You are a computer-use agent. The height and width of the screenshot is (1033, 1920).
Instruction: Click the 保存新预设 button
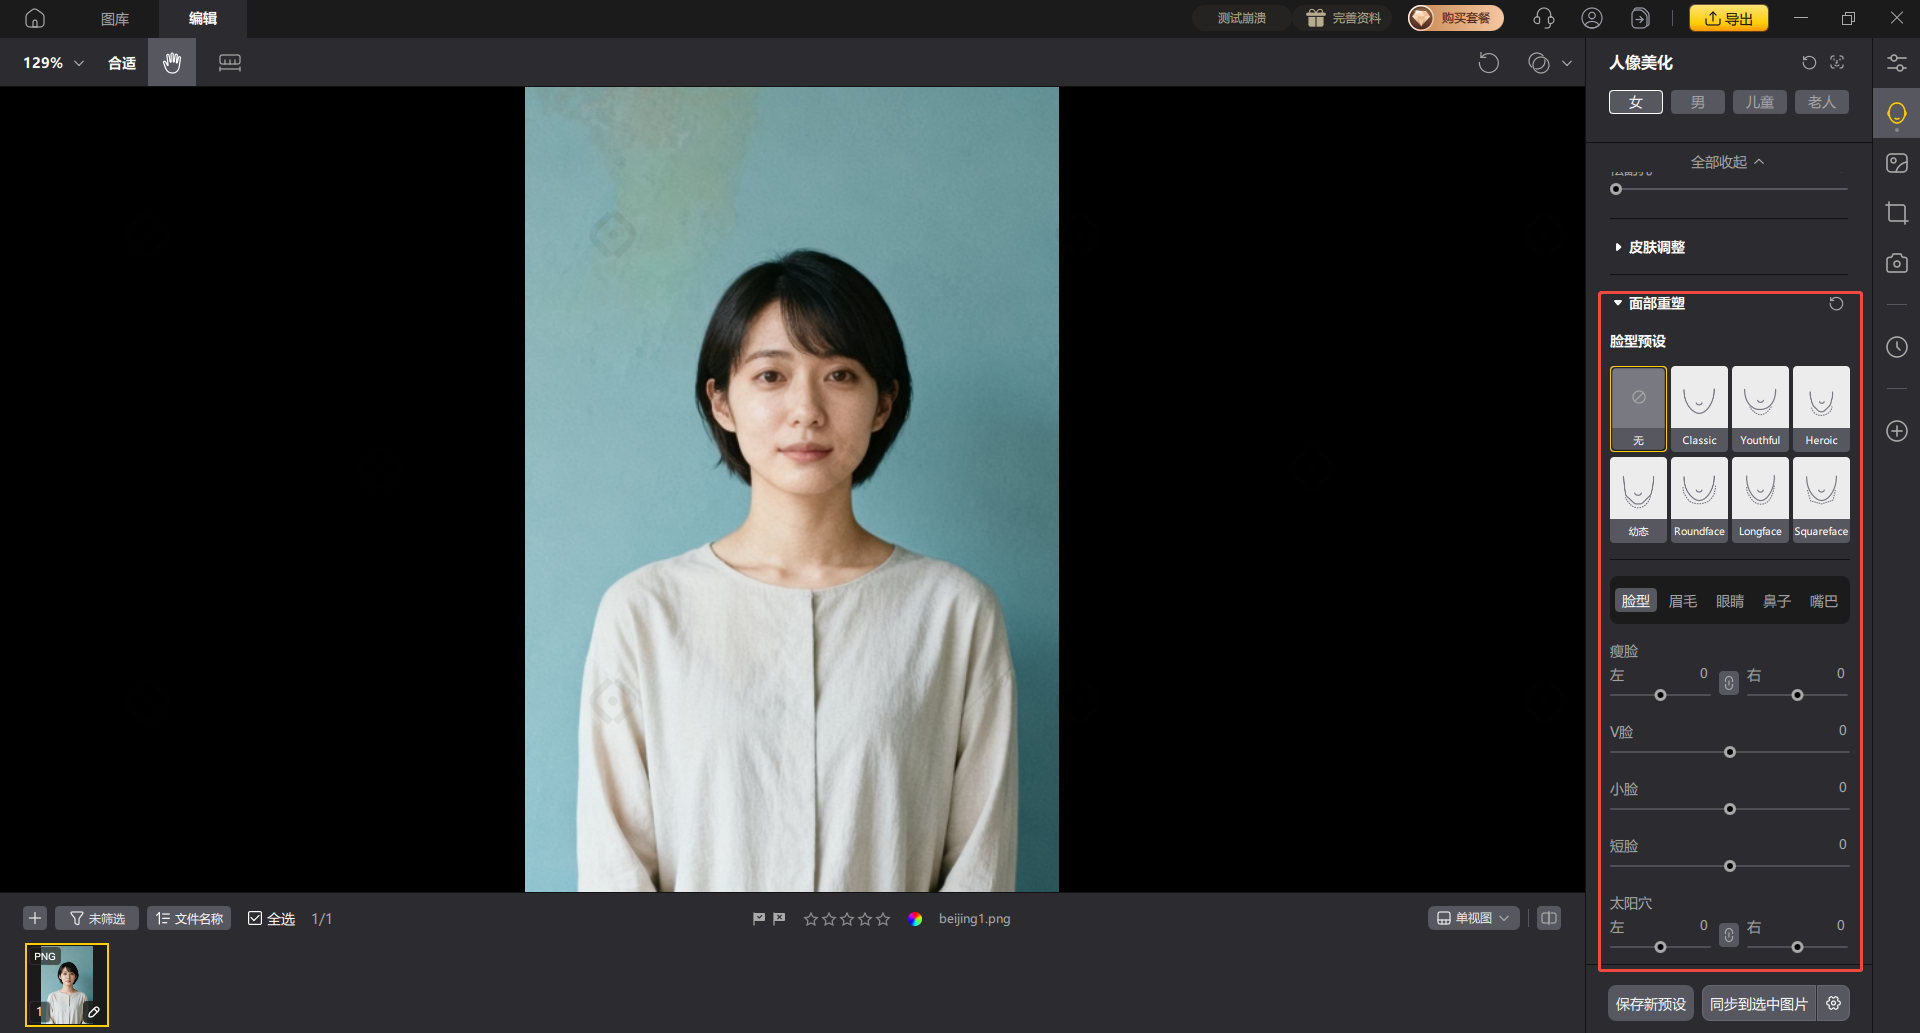(x=1650, y=1004)
